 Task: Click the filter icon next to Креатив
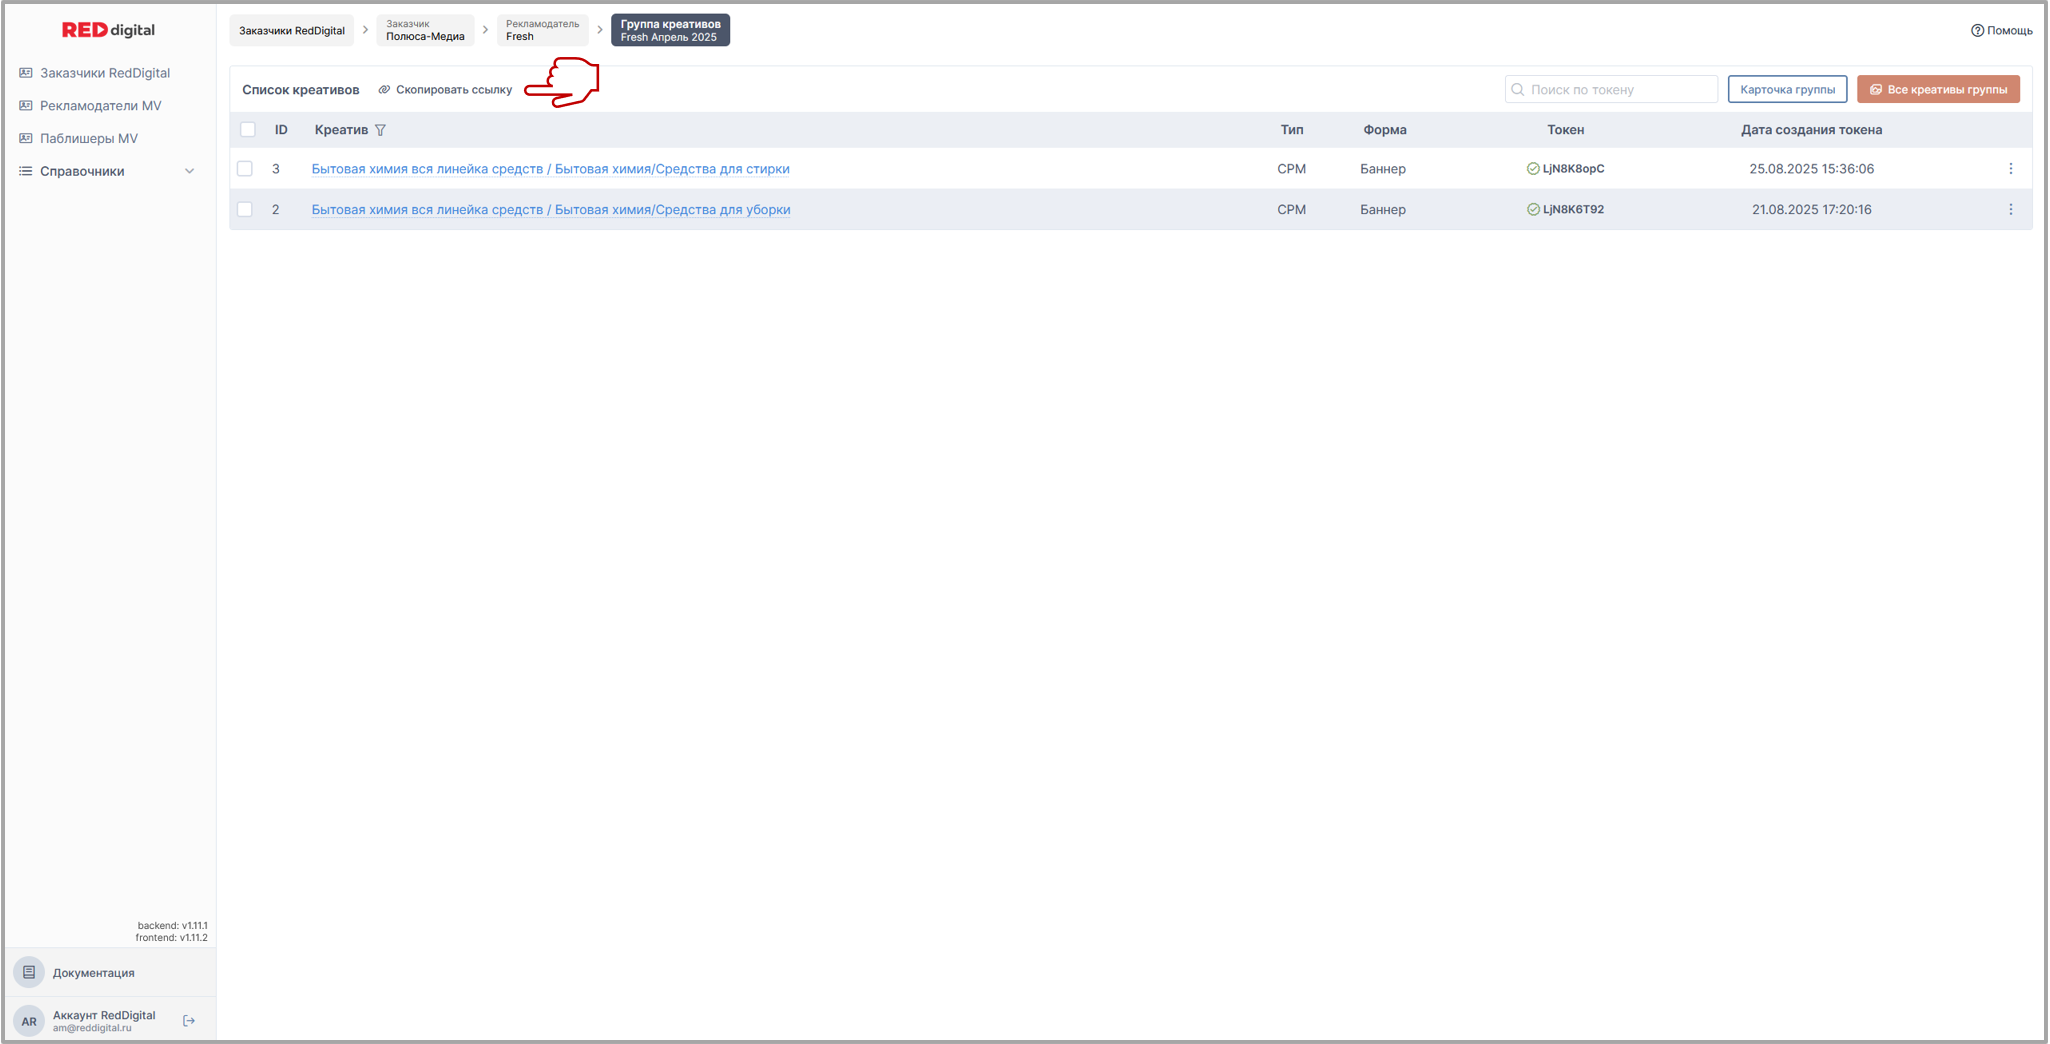(380, 130)
